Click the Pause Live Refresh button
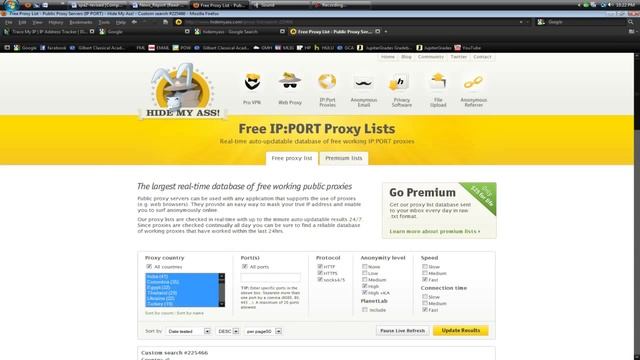Screen dimensions: 640x360 point(402,331)
